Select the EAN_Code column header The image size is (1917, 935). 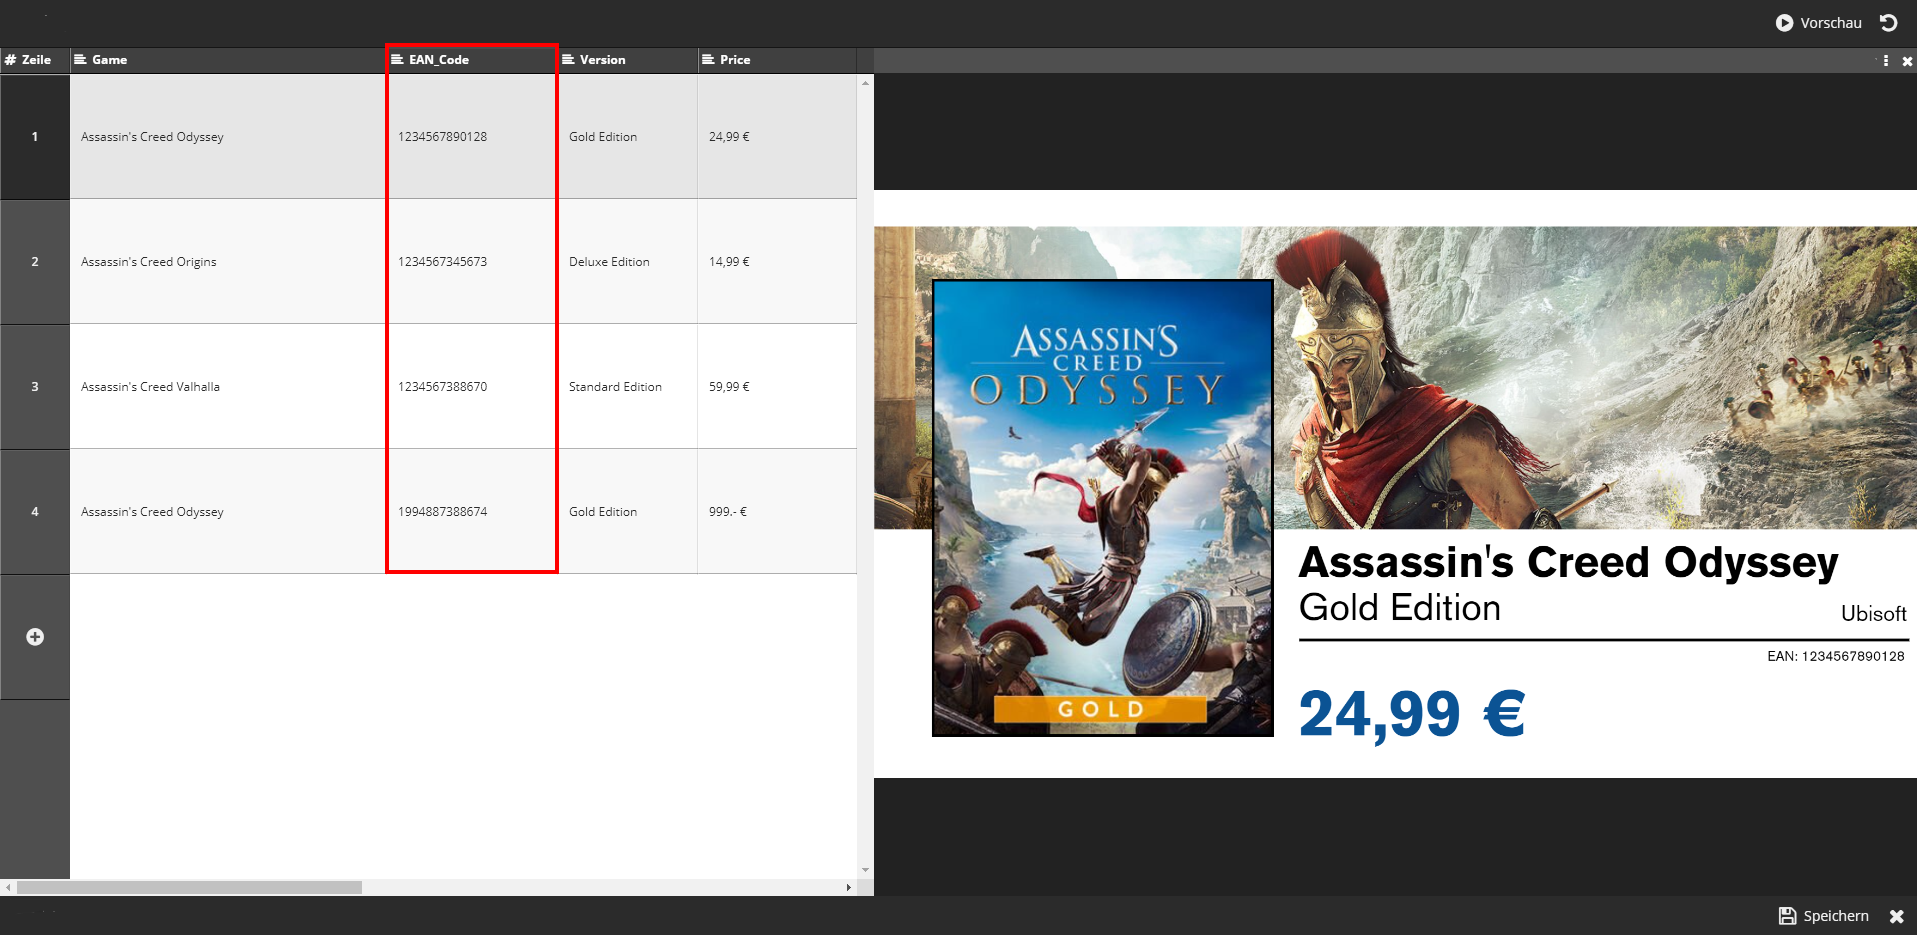click(x=439, y=60)
